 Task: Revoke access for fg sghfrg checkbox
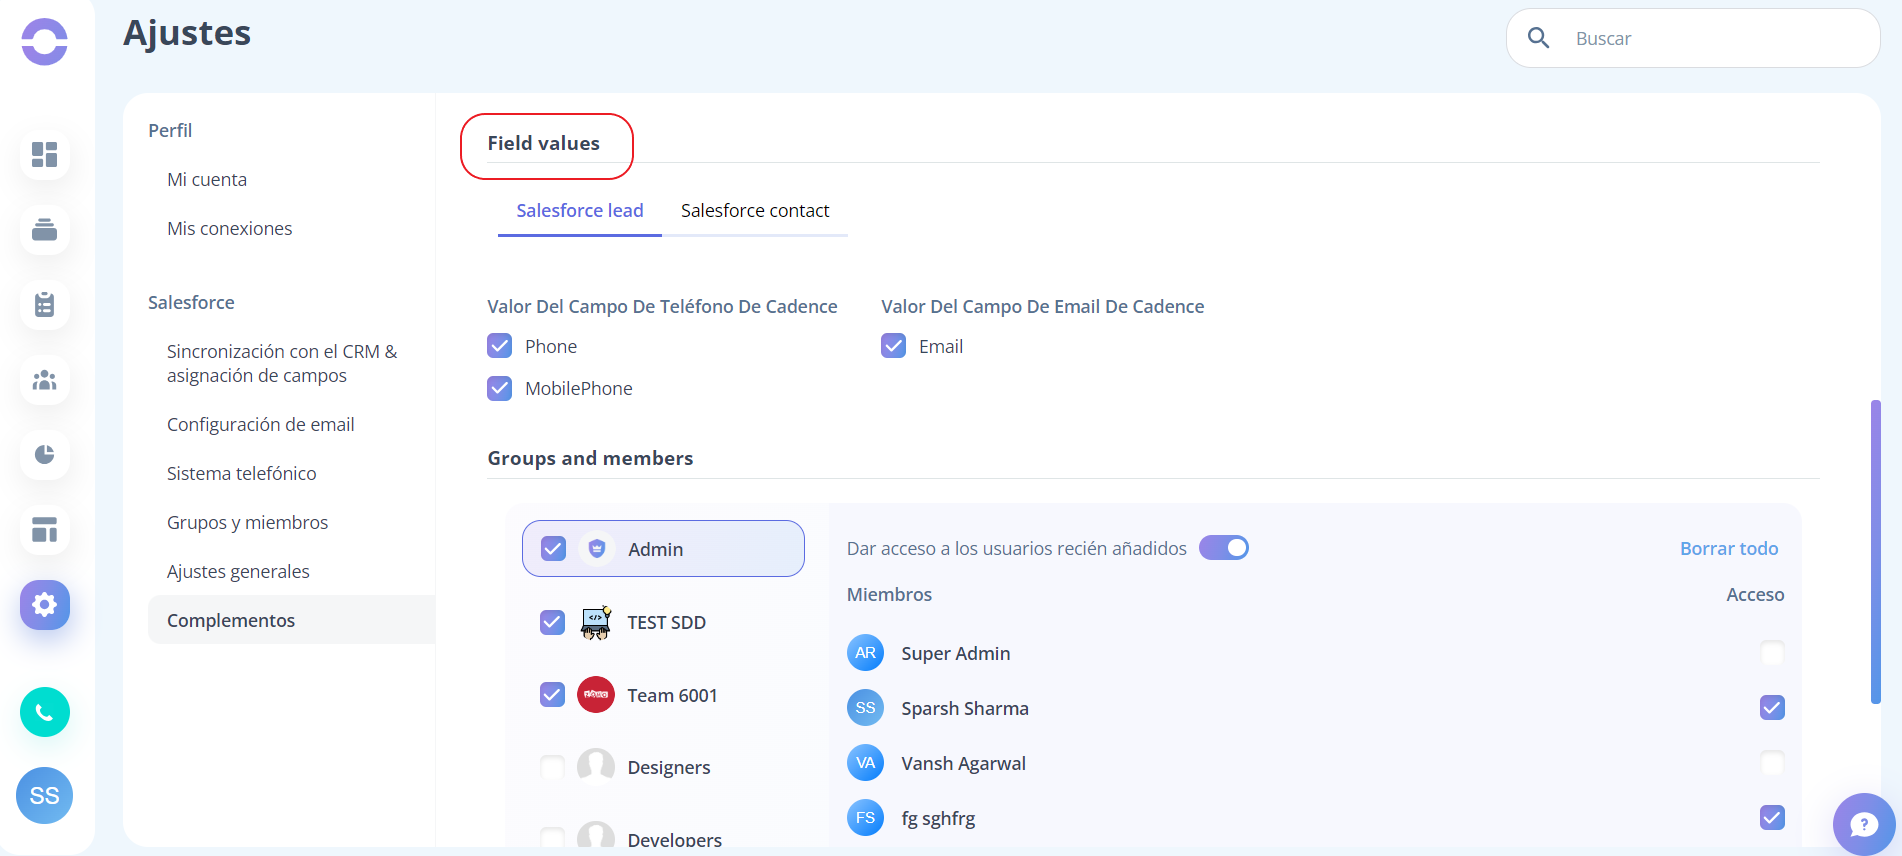[x=1772, y=818]
